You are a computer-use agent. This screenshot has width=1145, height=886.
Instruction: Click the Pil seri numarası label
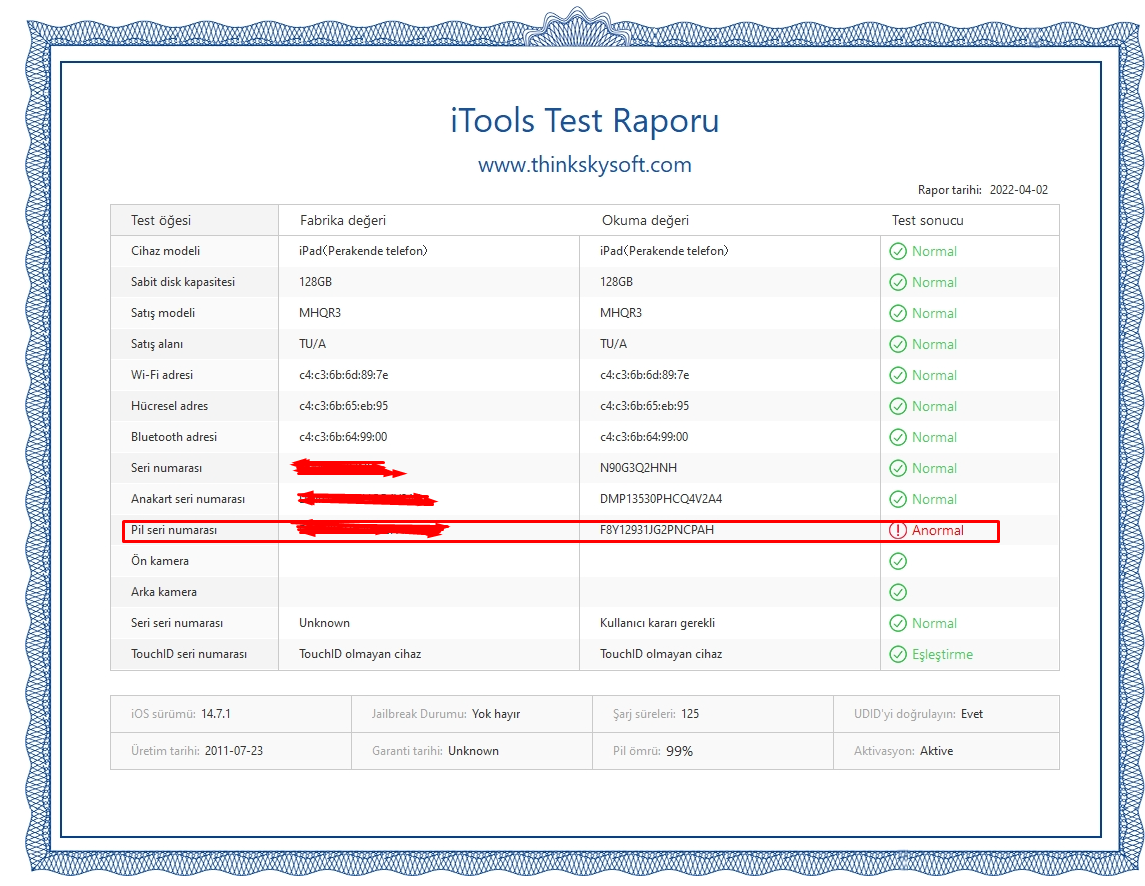tap(174, 530)
